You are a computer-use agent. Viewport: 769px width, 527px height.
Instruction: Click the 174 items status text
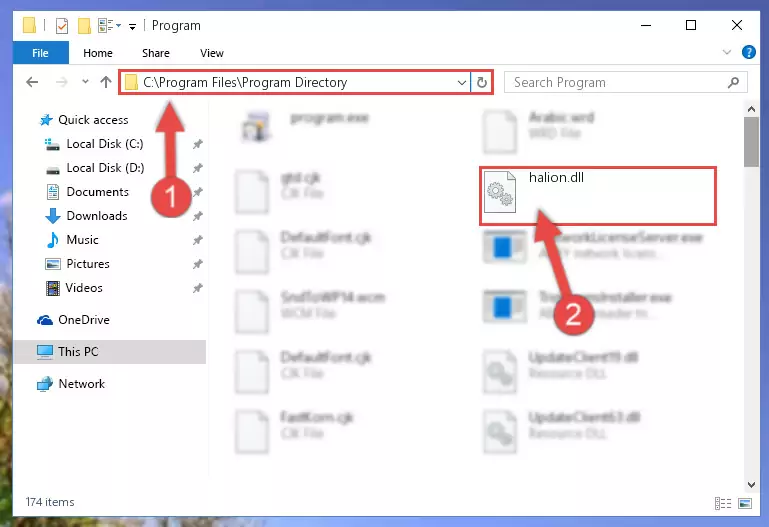(x=50, y=502)
